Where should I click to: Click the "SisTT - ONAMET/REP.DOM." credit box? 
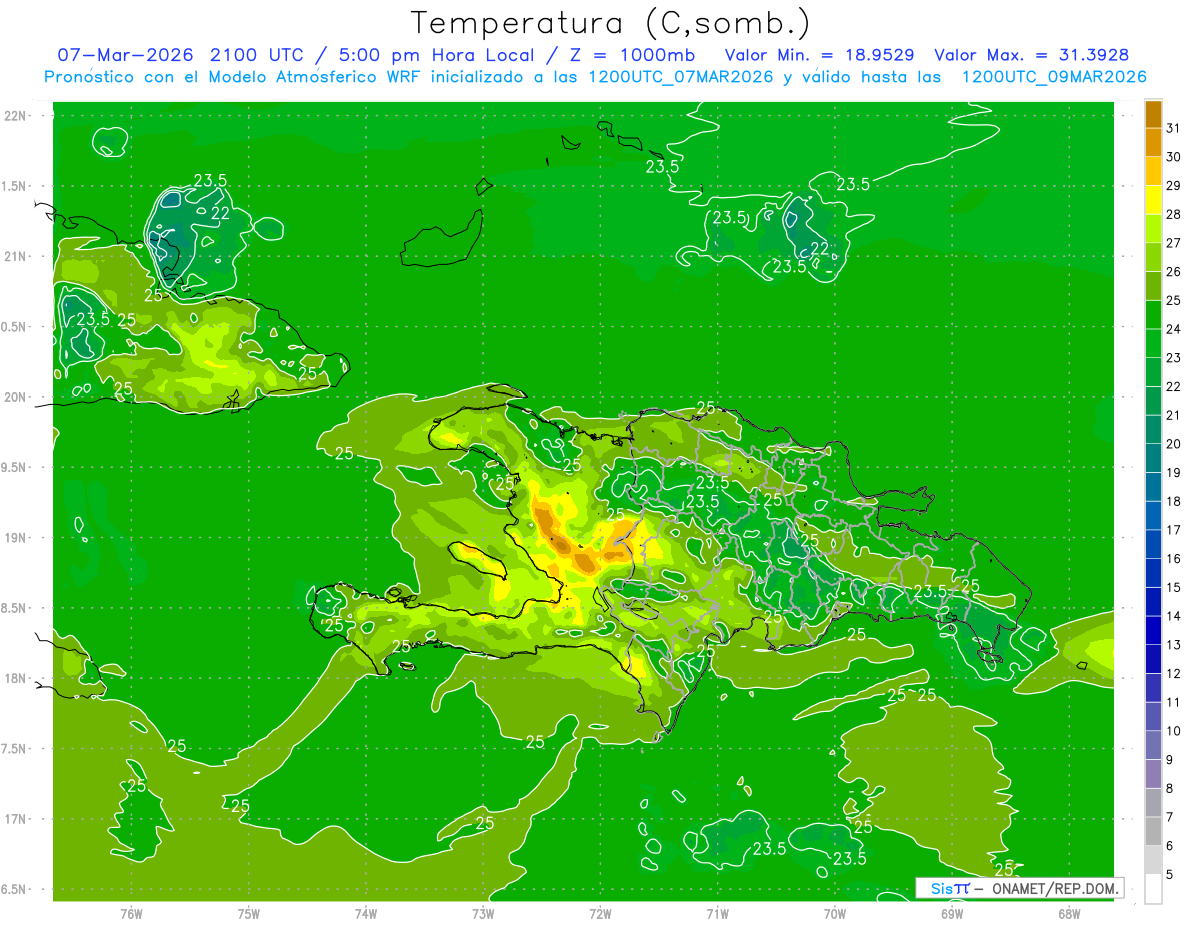pos(1019,887)
